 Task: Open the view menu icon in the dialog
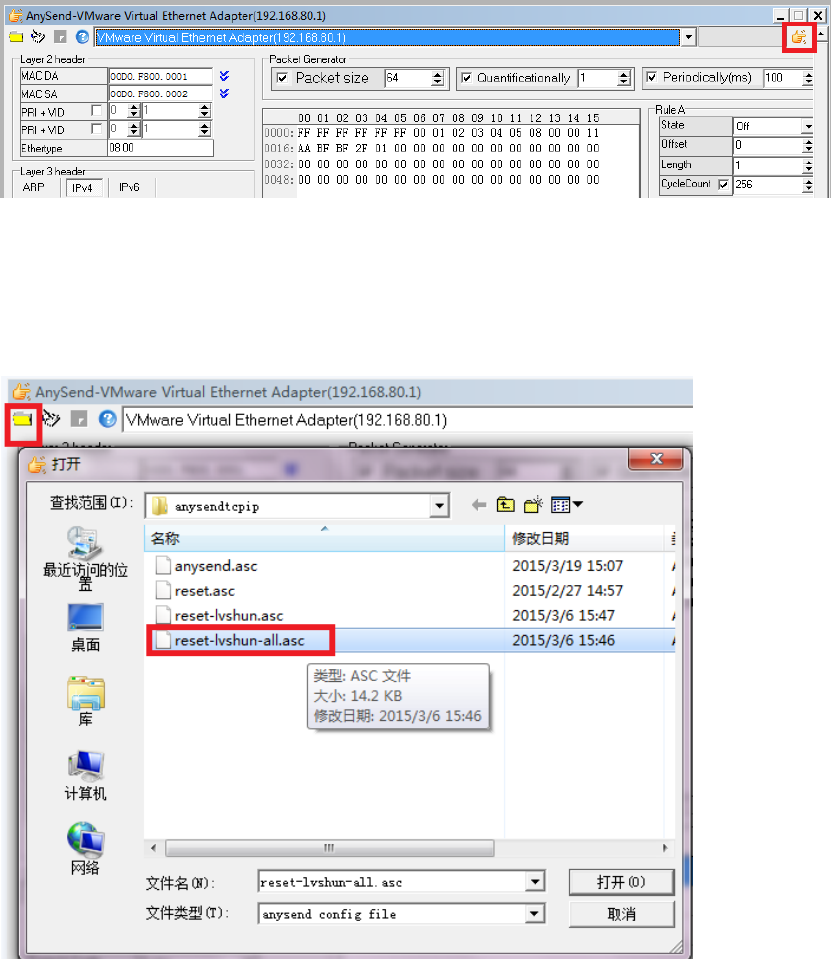click(567, 505)
